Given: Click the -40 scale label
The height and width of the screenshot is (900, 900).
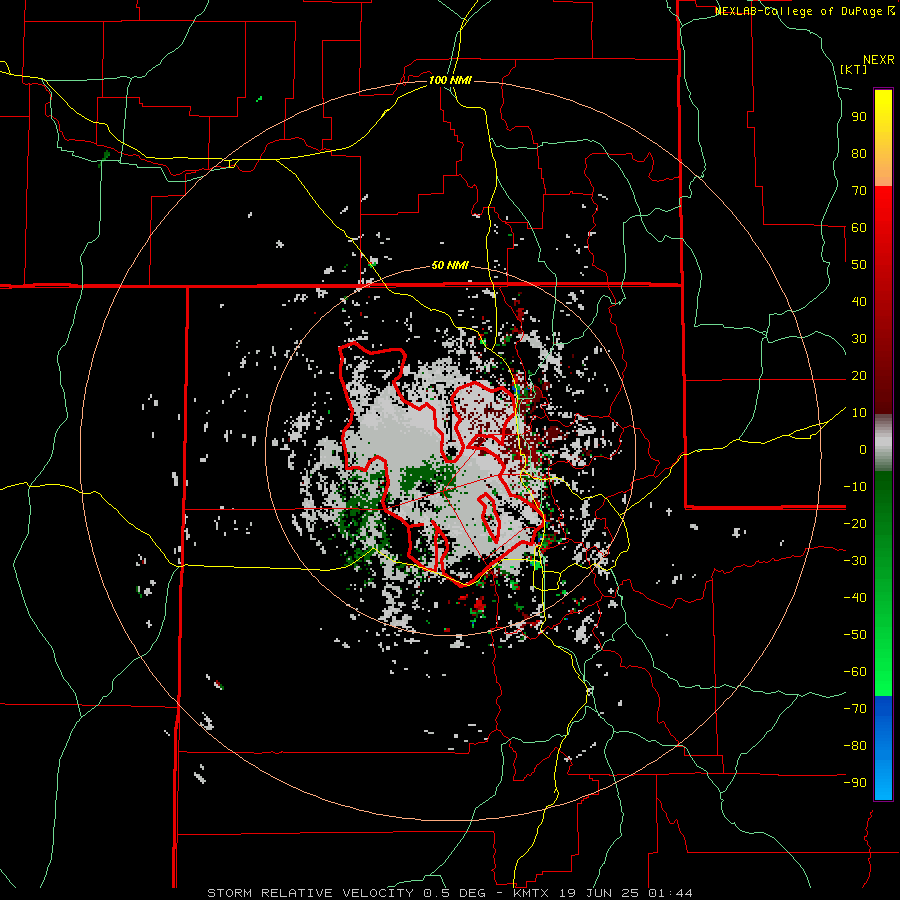Looking at the screenshot, I should point(855,598).
